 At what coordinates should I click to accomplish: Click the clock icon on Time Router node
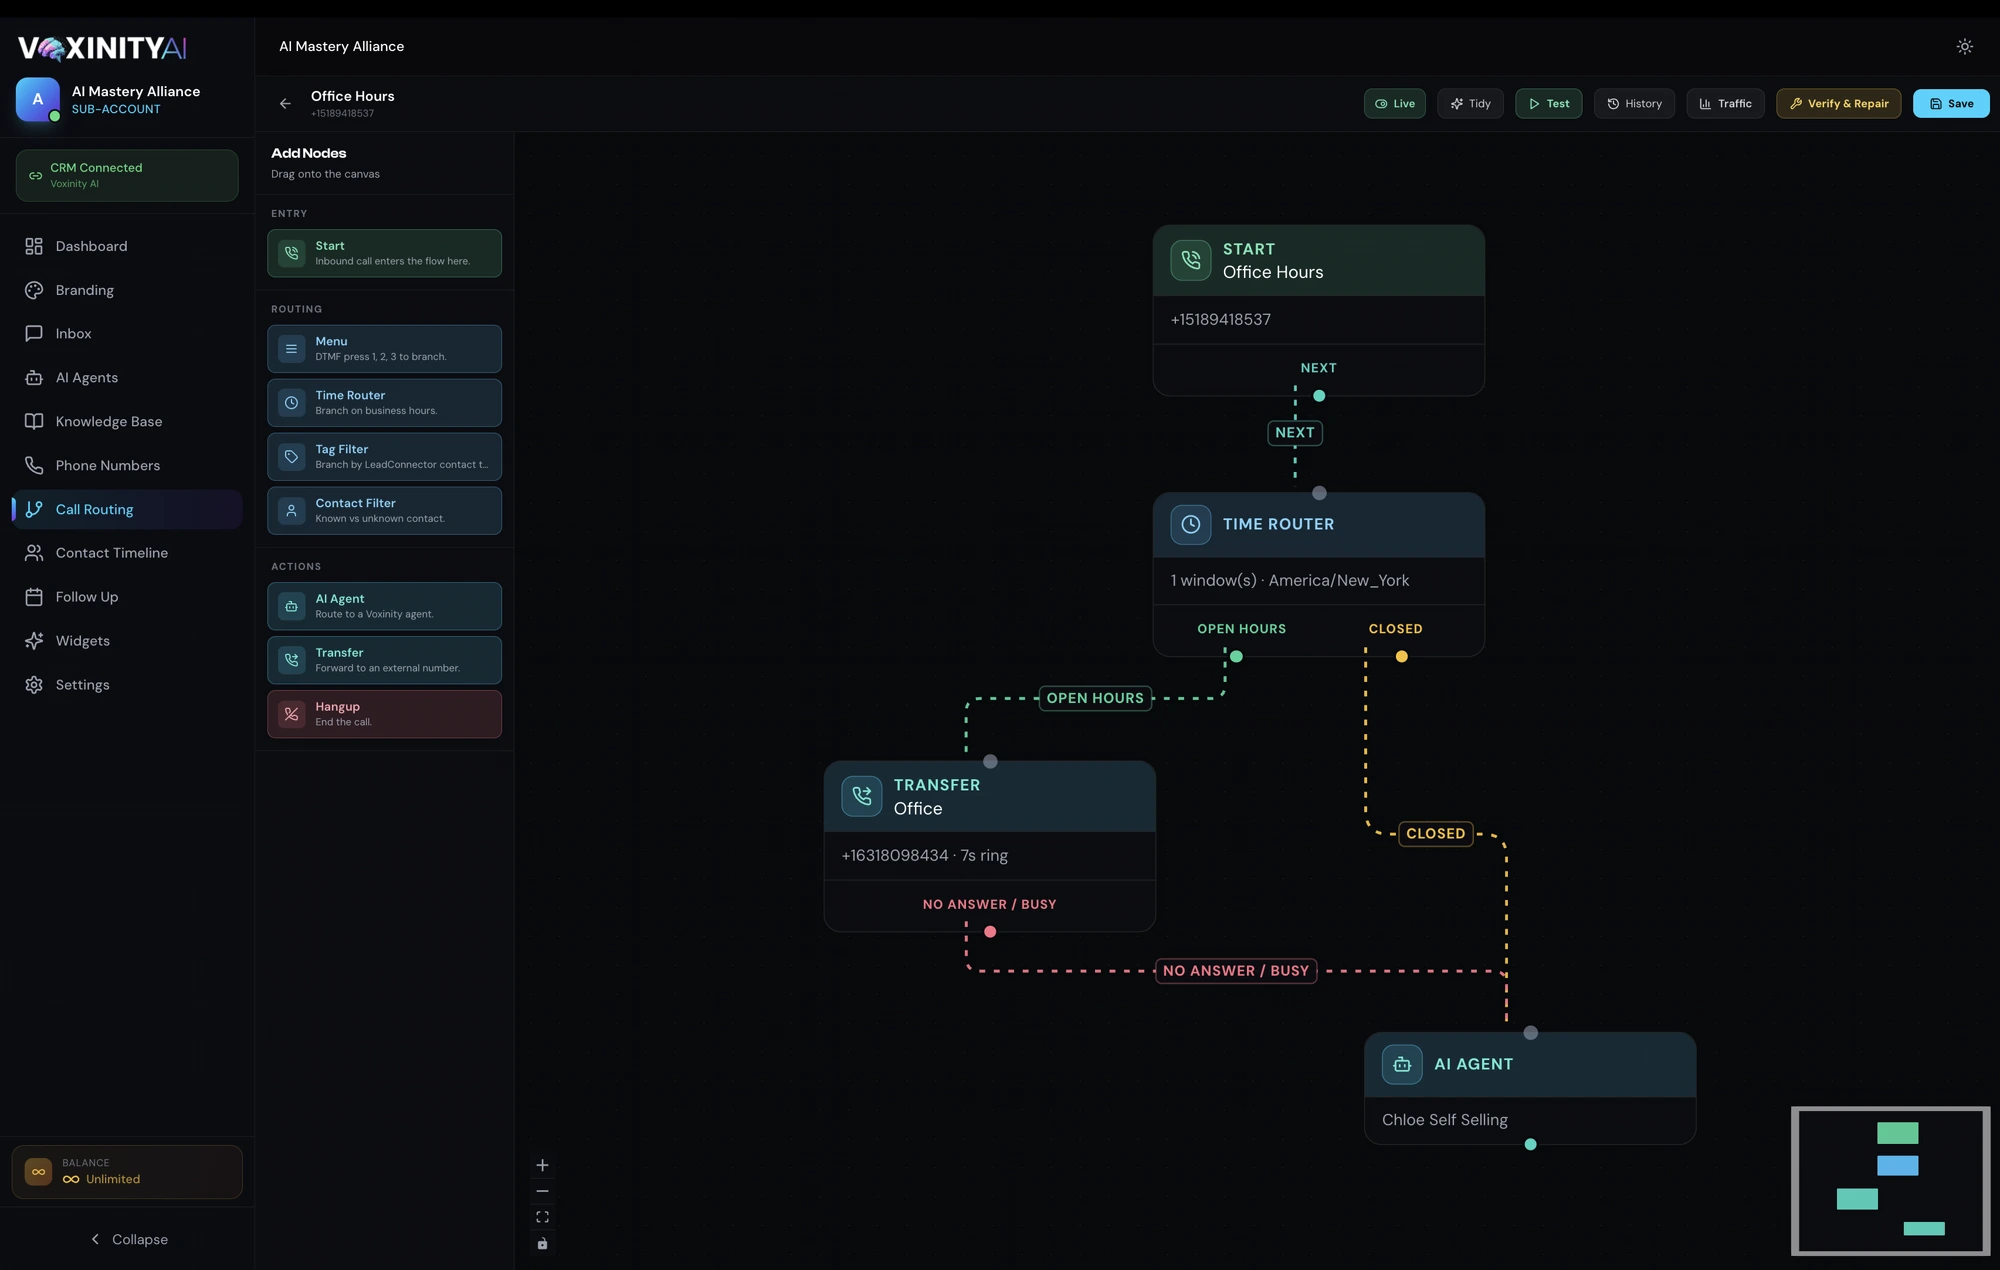[1190, 524]
